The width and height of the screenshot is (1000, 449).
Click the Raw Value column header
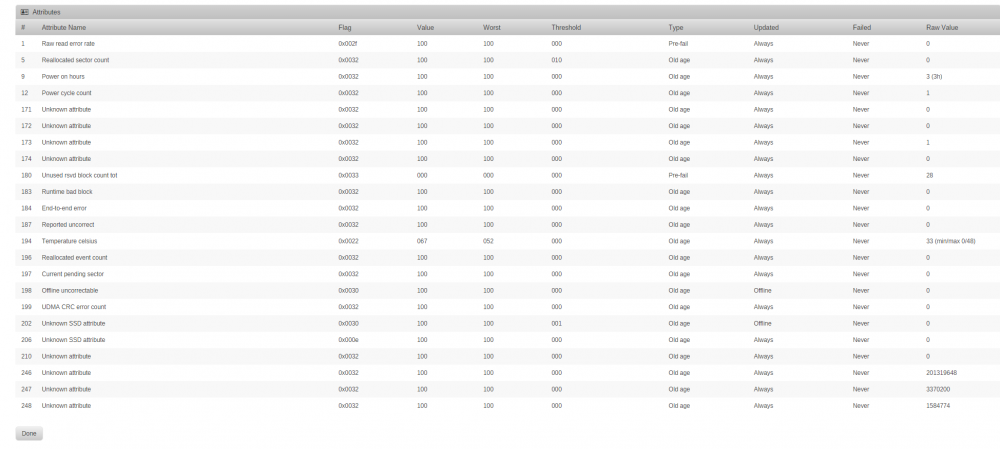pos(942,27)
